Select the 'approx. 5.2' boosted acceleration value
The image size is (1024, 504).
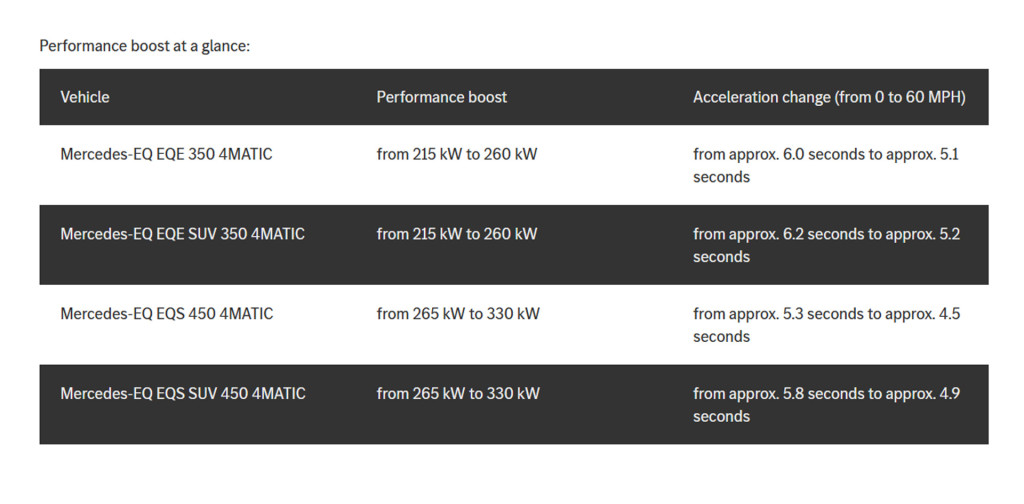(927, 234)
